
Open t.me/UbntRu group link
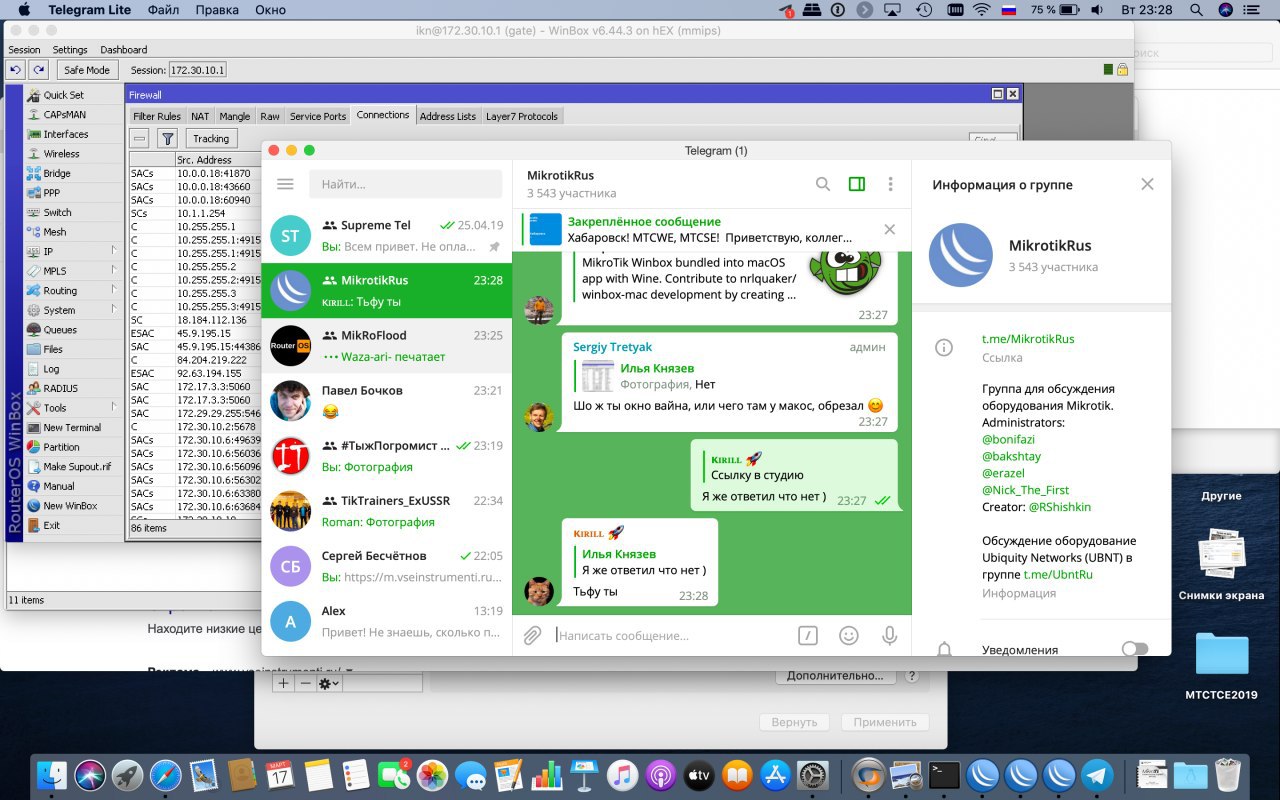click(1058, 575)
